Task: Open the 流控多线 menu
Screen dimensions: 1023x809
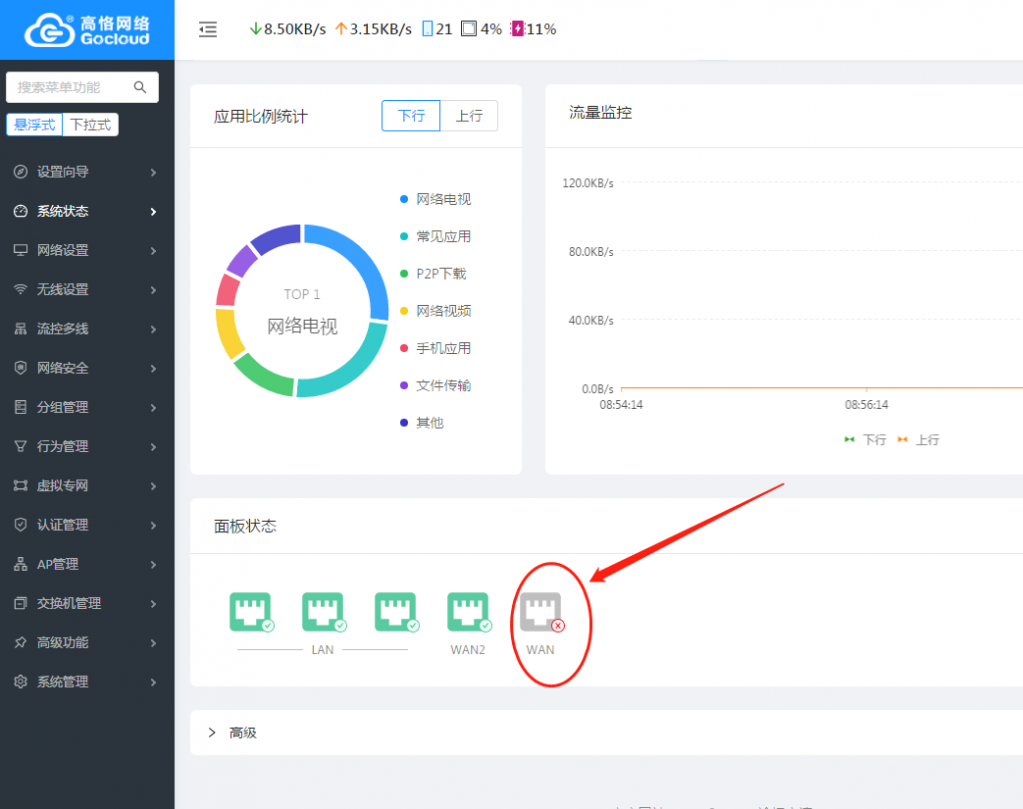Action: (x=63, y=328)
